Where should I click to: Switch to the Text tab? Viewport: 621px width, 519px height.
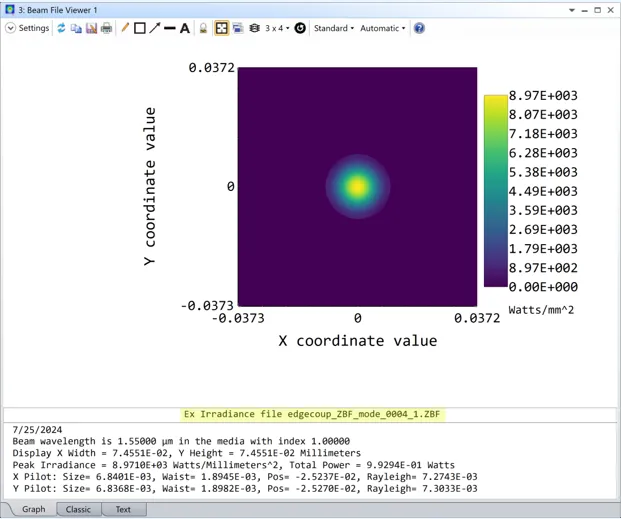point(123,509)
